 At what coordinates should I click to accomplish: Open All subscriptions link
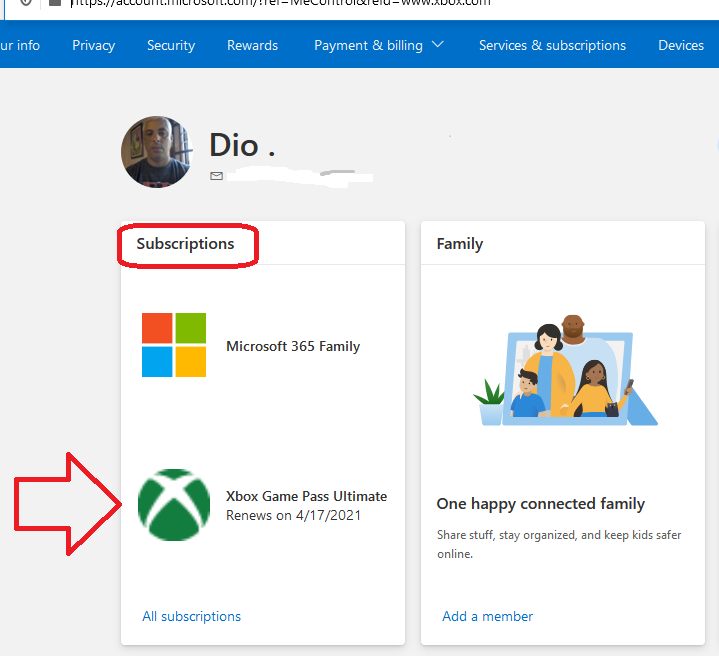191,617
